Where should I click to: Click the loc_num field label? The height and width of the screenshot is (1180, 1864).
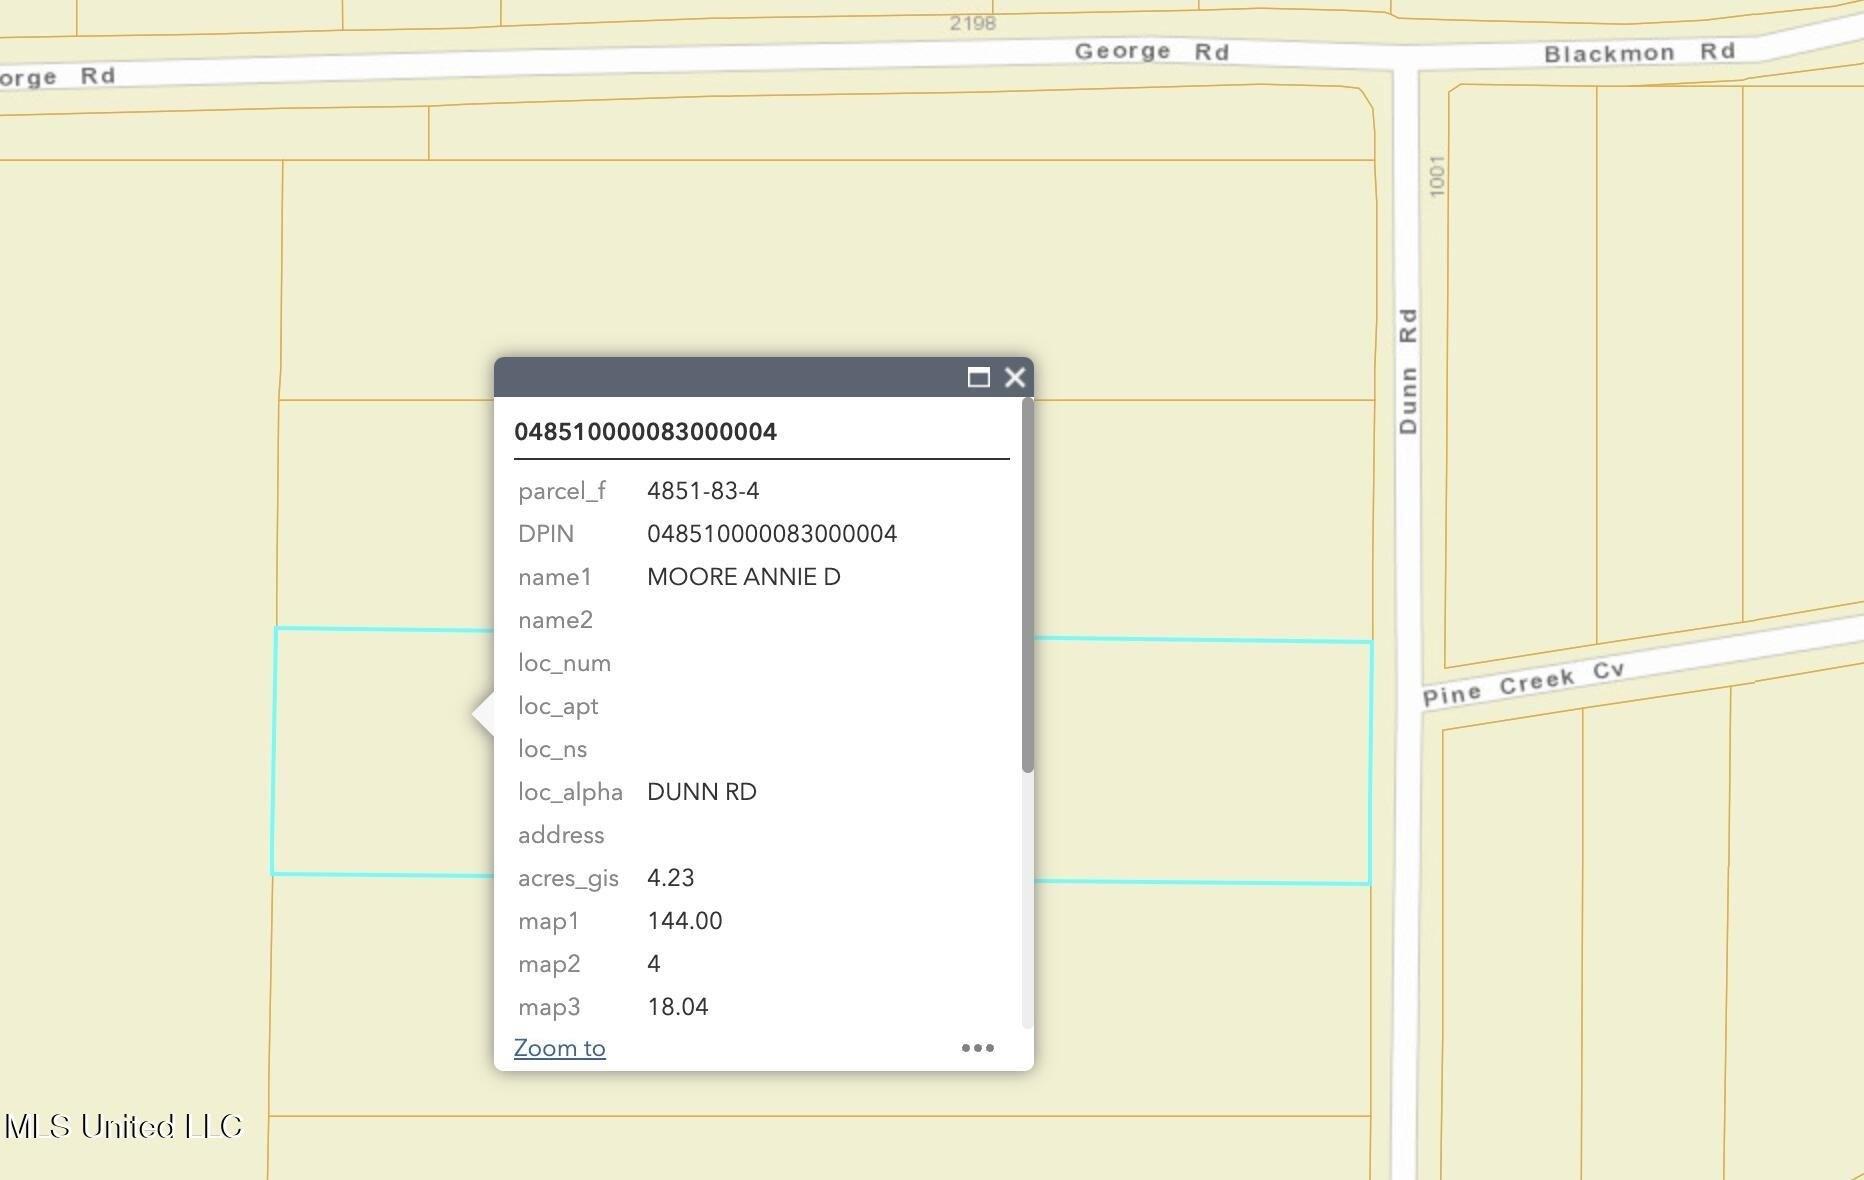pyautogui.click(x=564, y=663)
